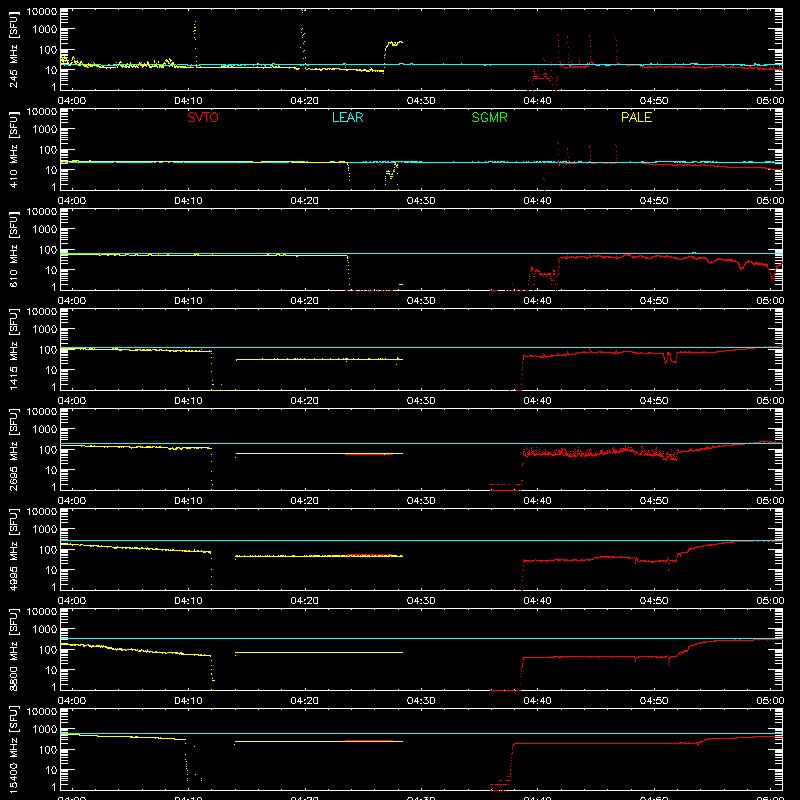Click the 04:40 time label below 4995 MHz plot
This screenshot has width=800, height=800.
click(x=537, y=601)
